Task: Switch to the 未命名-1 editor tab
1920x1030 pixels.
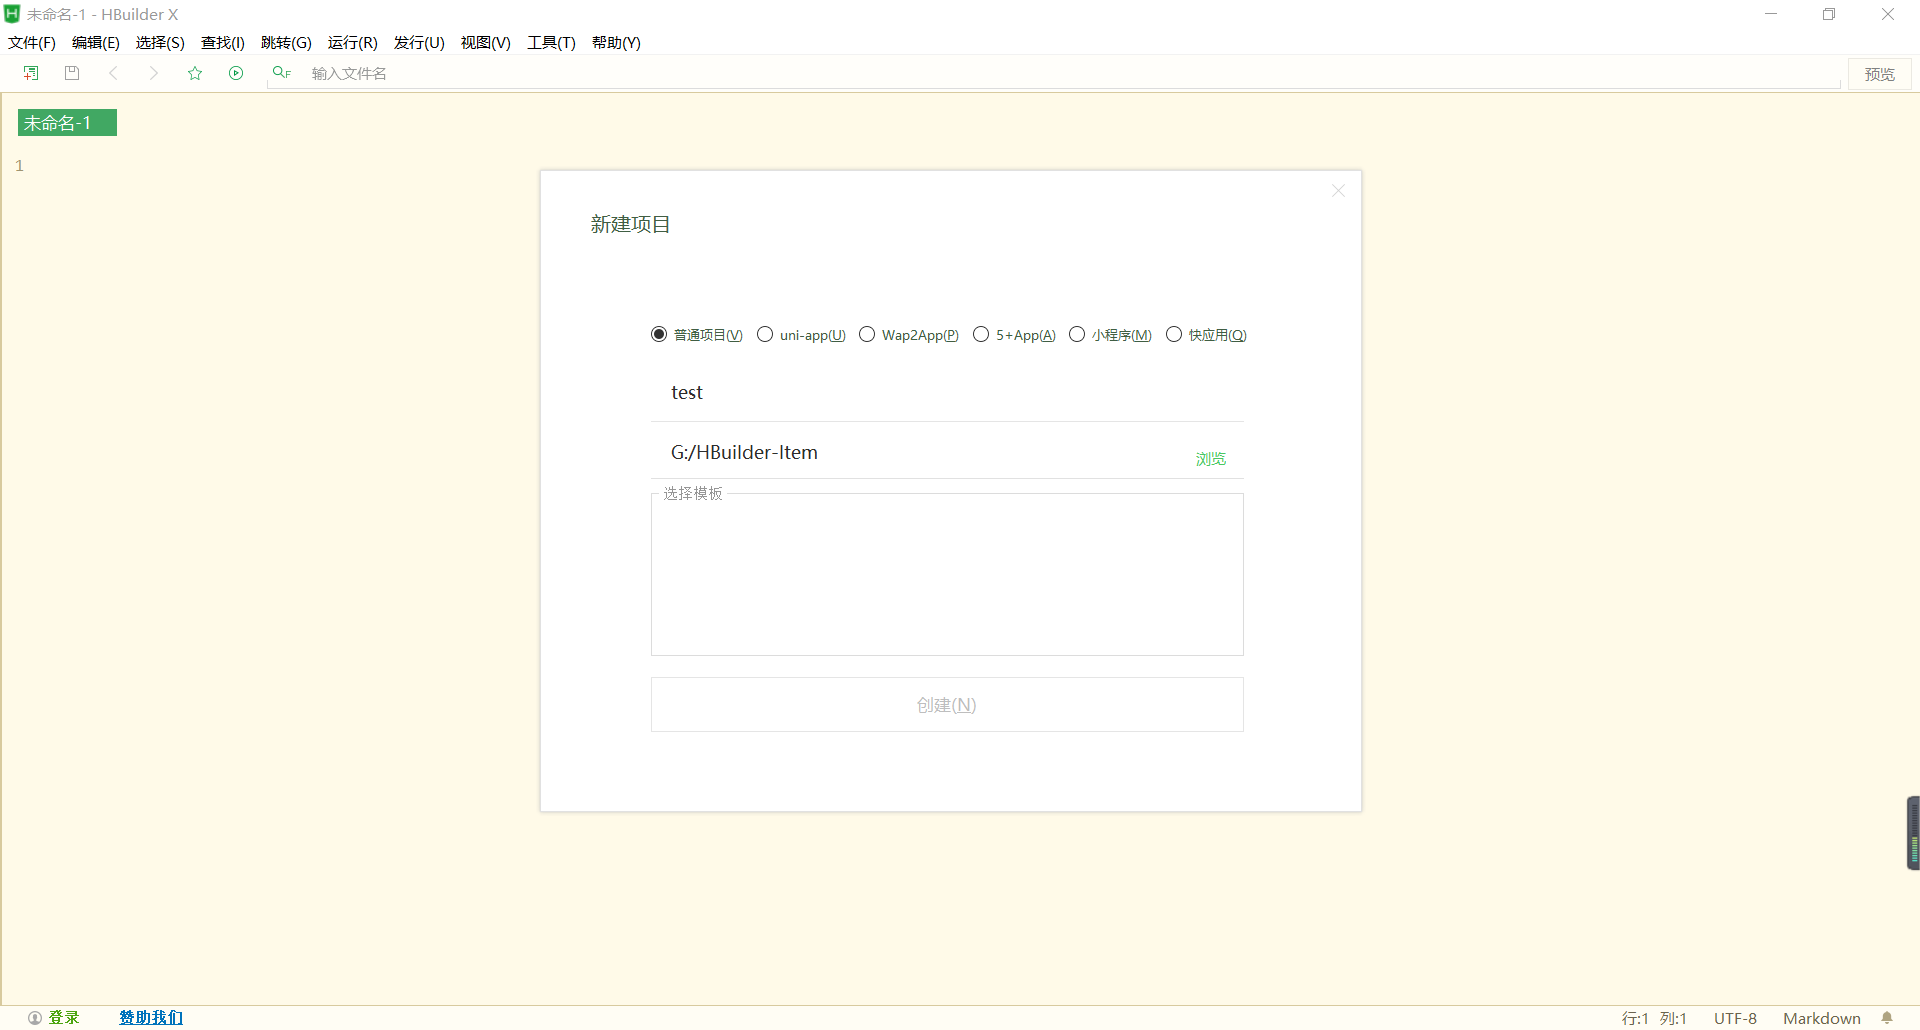Action: [x=67, y=122]
